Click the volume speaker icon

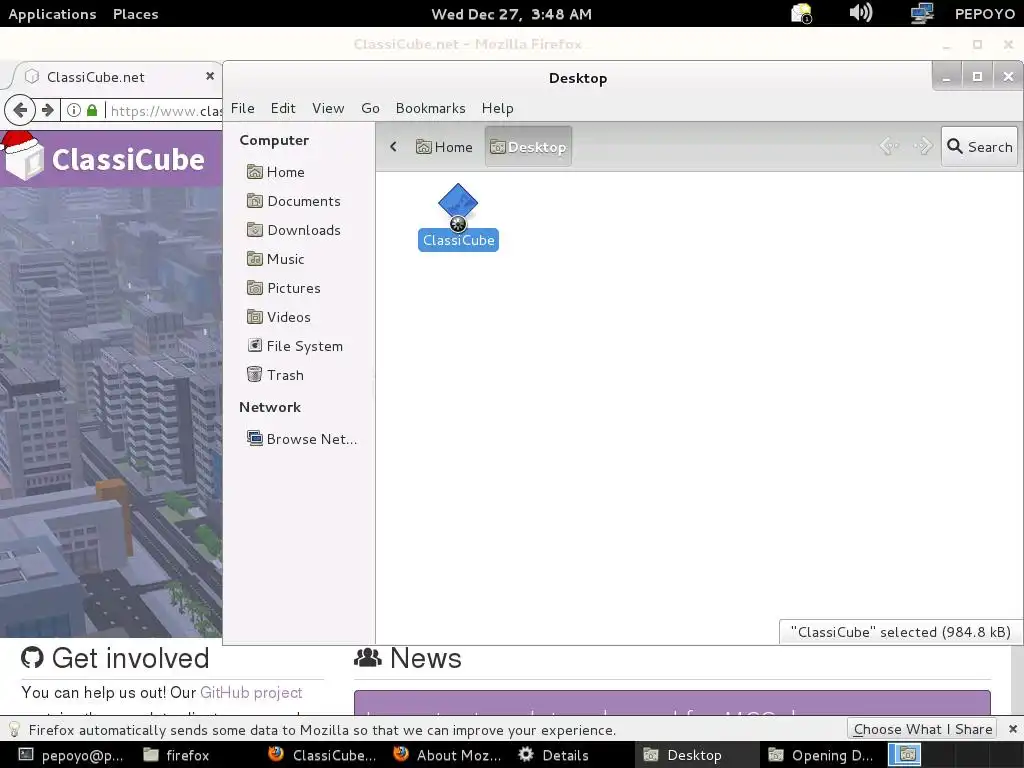(x=861, y=13)
